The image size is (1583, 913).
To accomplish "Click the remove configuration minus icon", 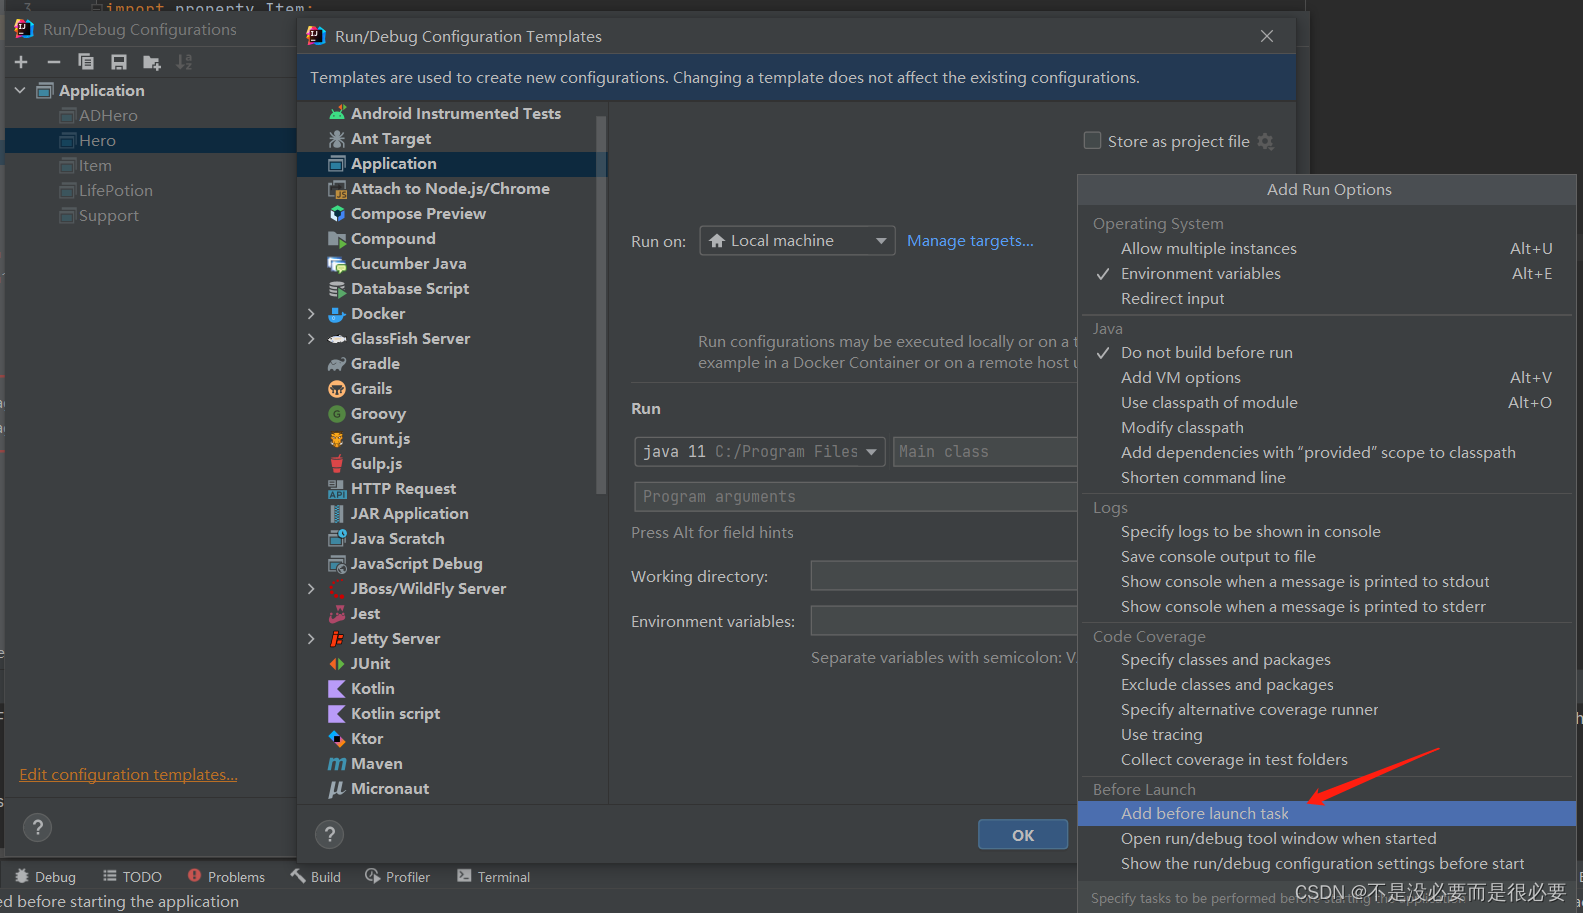I will click(54, 62).
